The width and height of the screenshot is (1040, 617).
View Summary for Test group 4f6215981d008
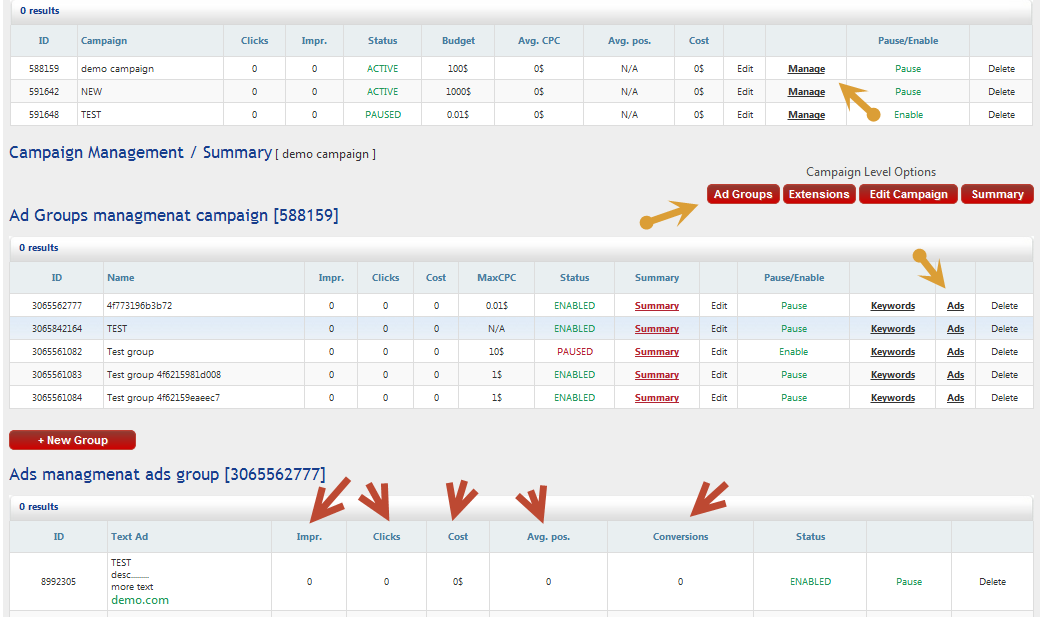pyautogui.click(x=656, y=375)
